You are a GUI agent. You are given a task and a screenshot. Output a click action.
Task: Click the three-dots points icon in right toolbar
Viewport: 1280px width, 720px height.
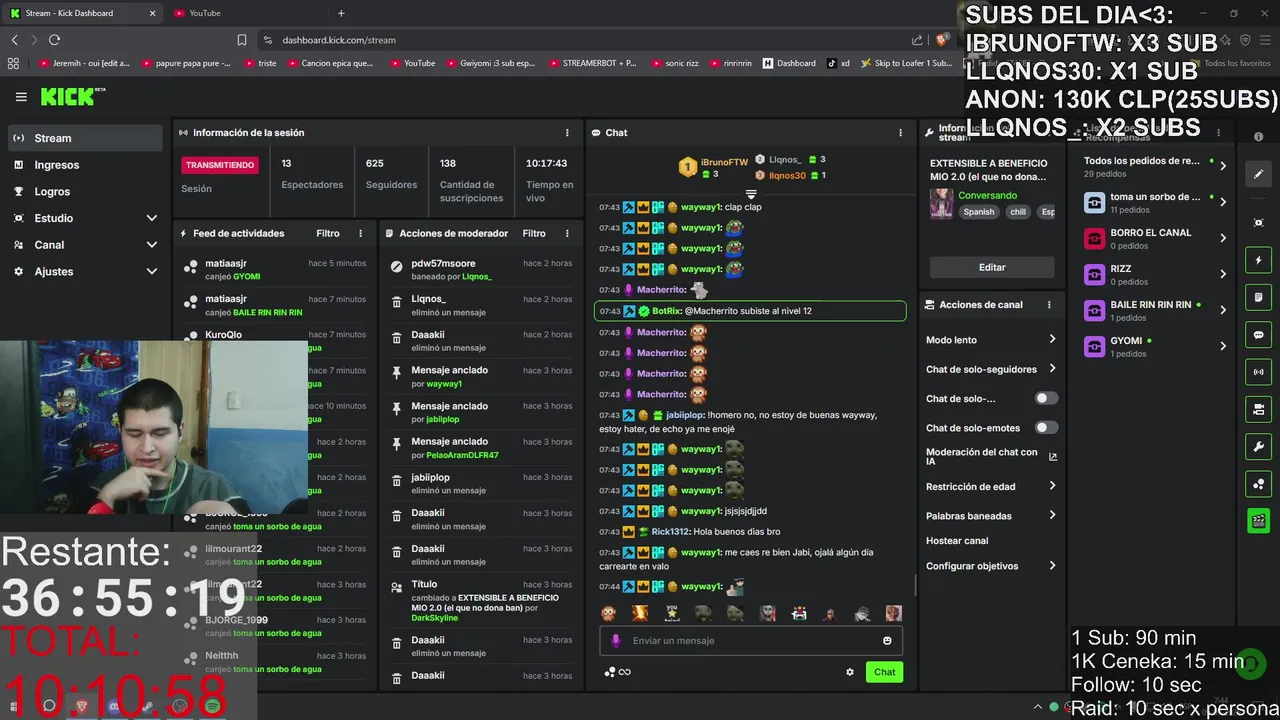coord(1259,484)
